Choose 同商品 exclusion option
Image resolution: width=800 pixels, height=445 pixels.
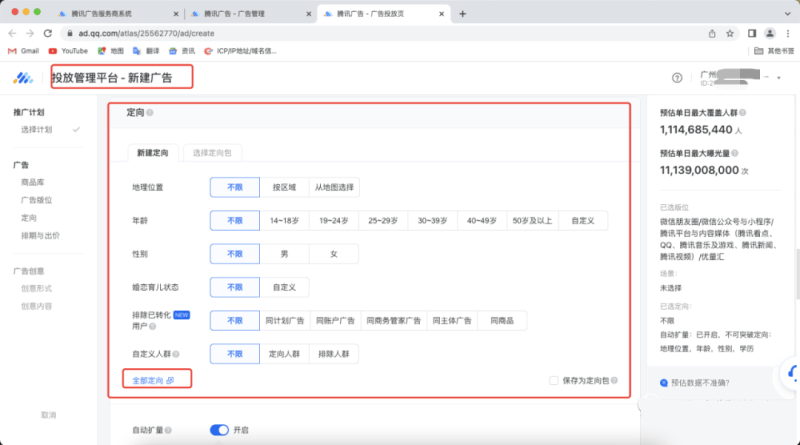(x=502, y=320)
